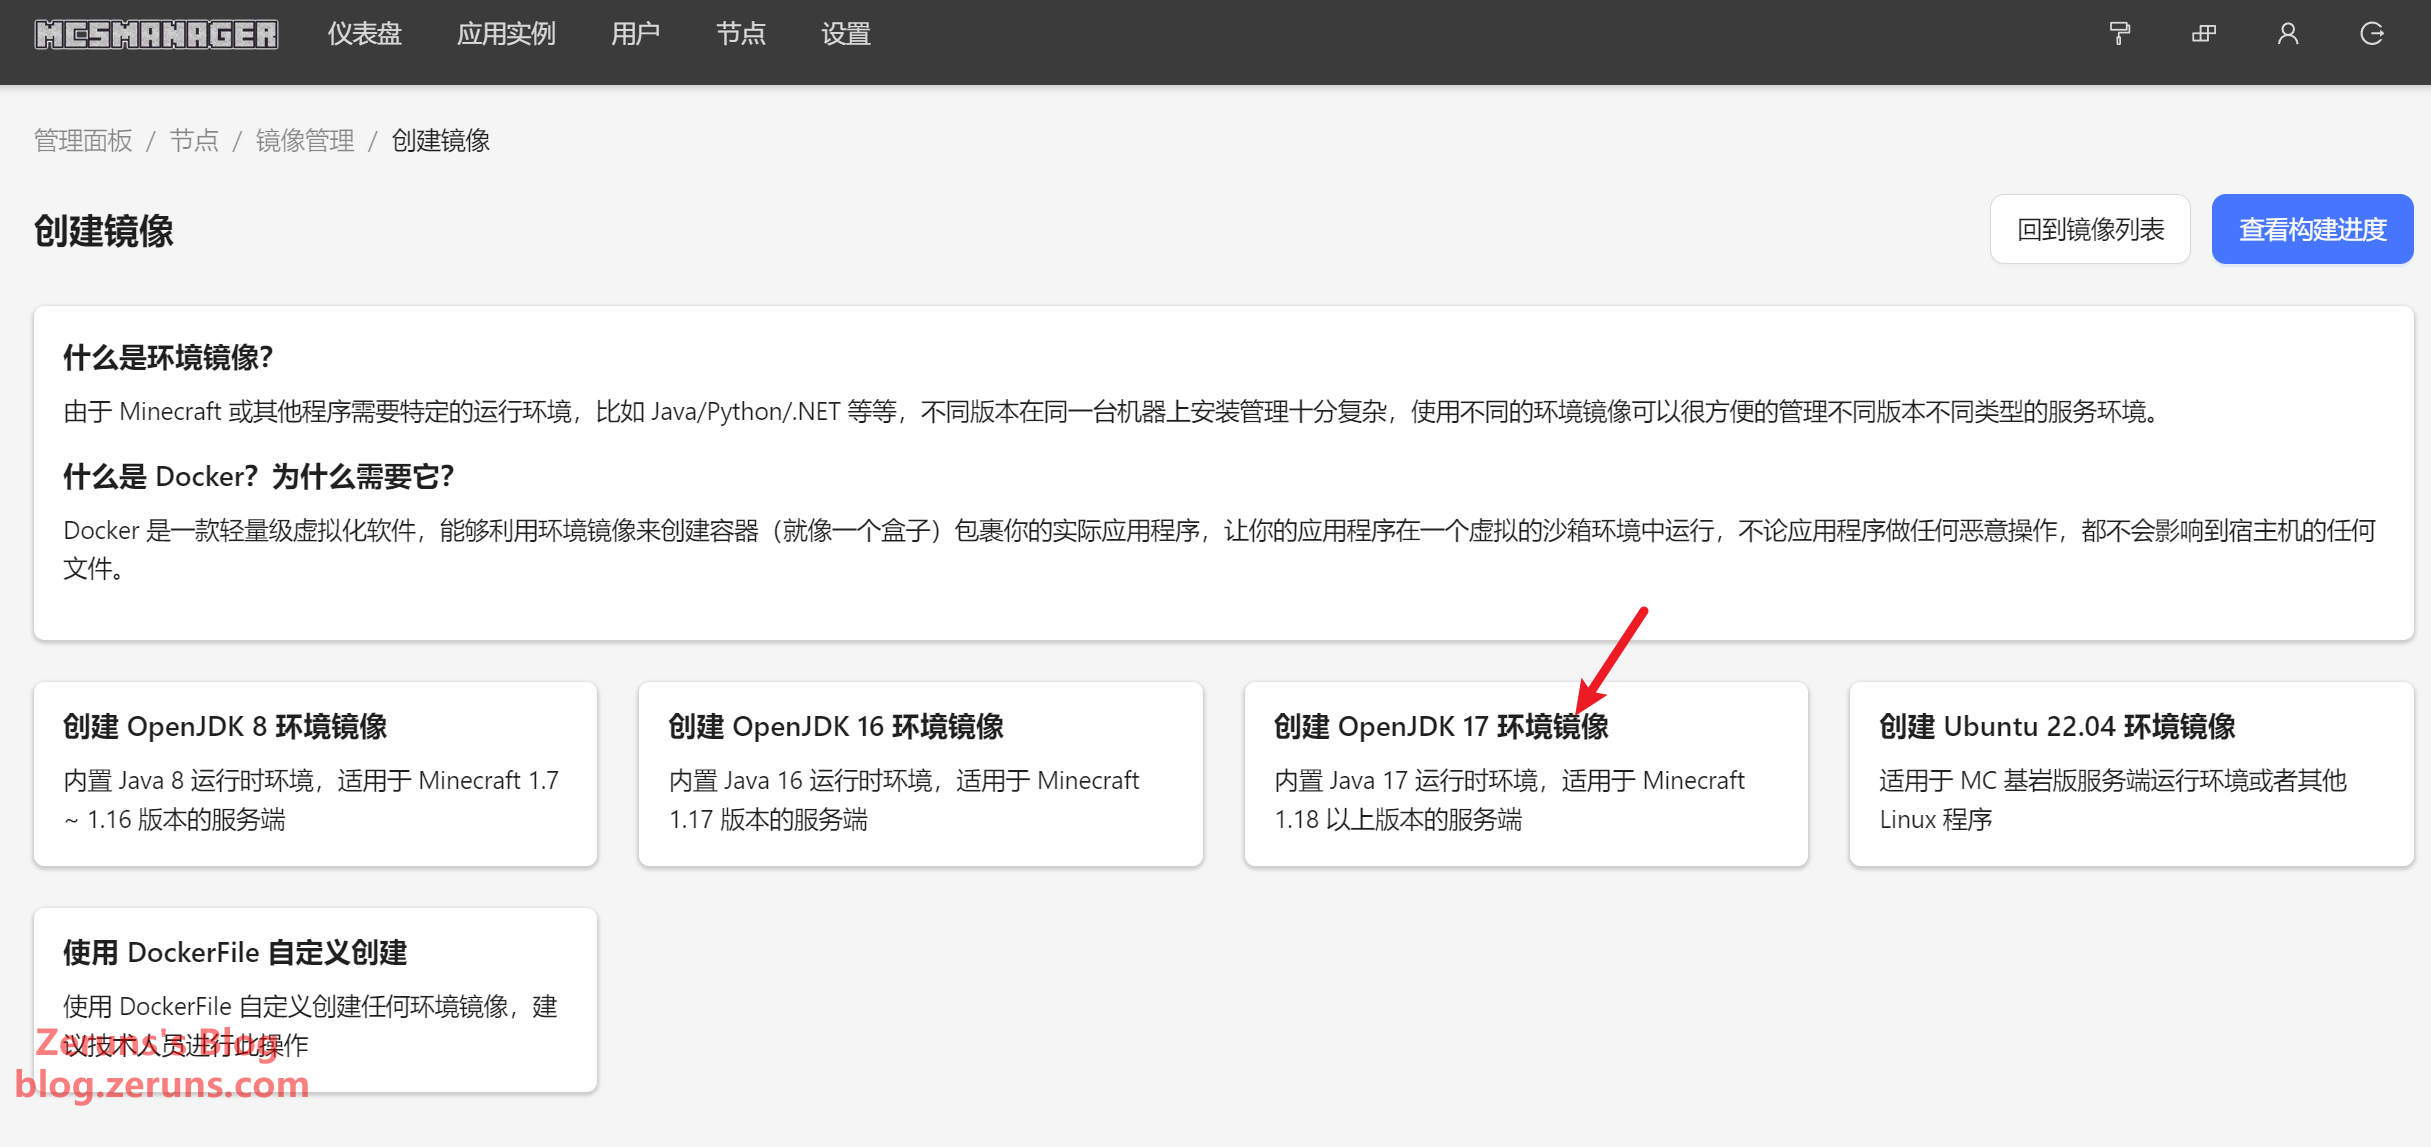Click 节点 breadcrumb link

[x=194, y=141]
